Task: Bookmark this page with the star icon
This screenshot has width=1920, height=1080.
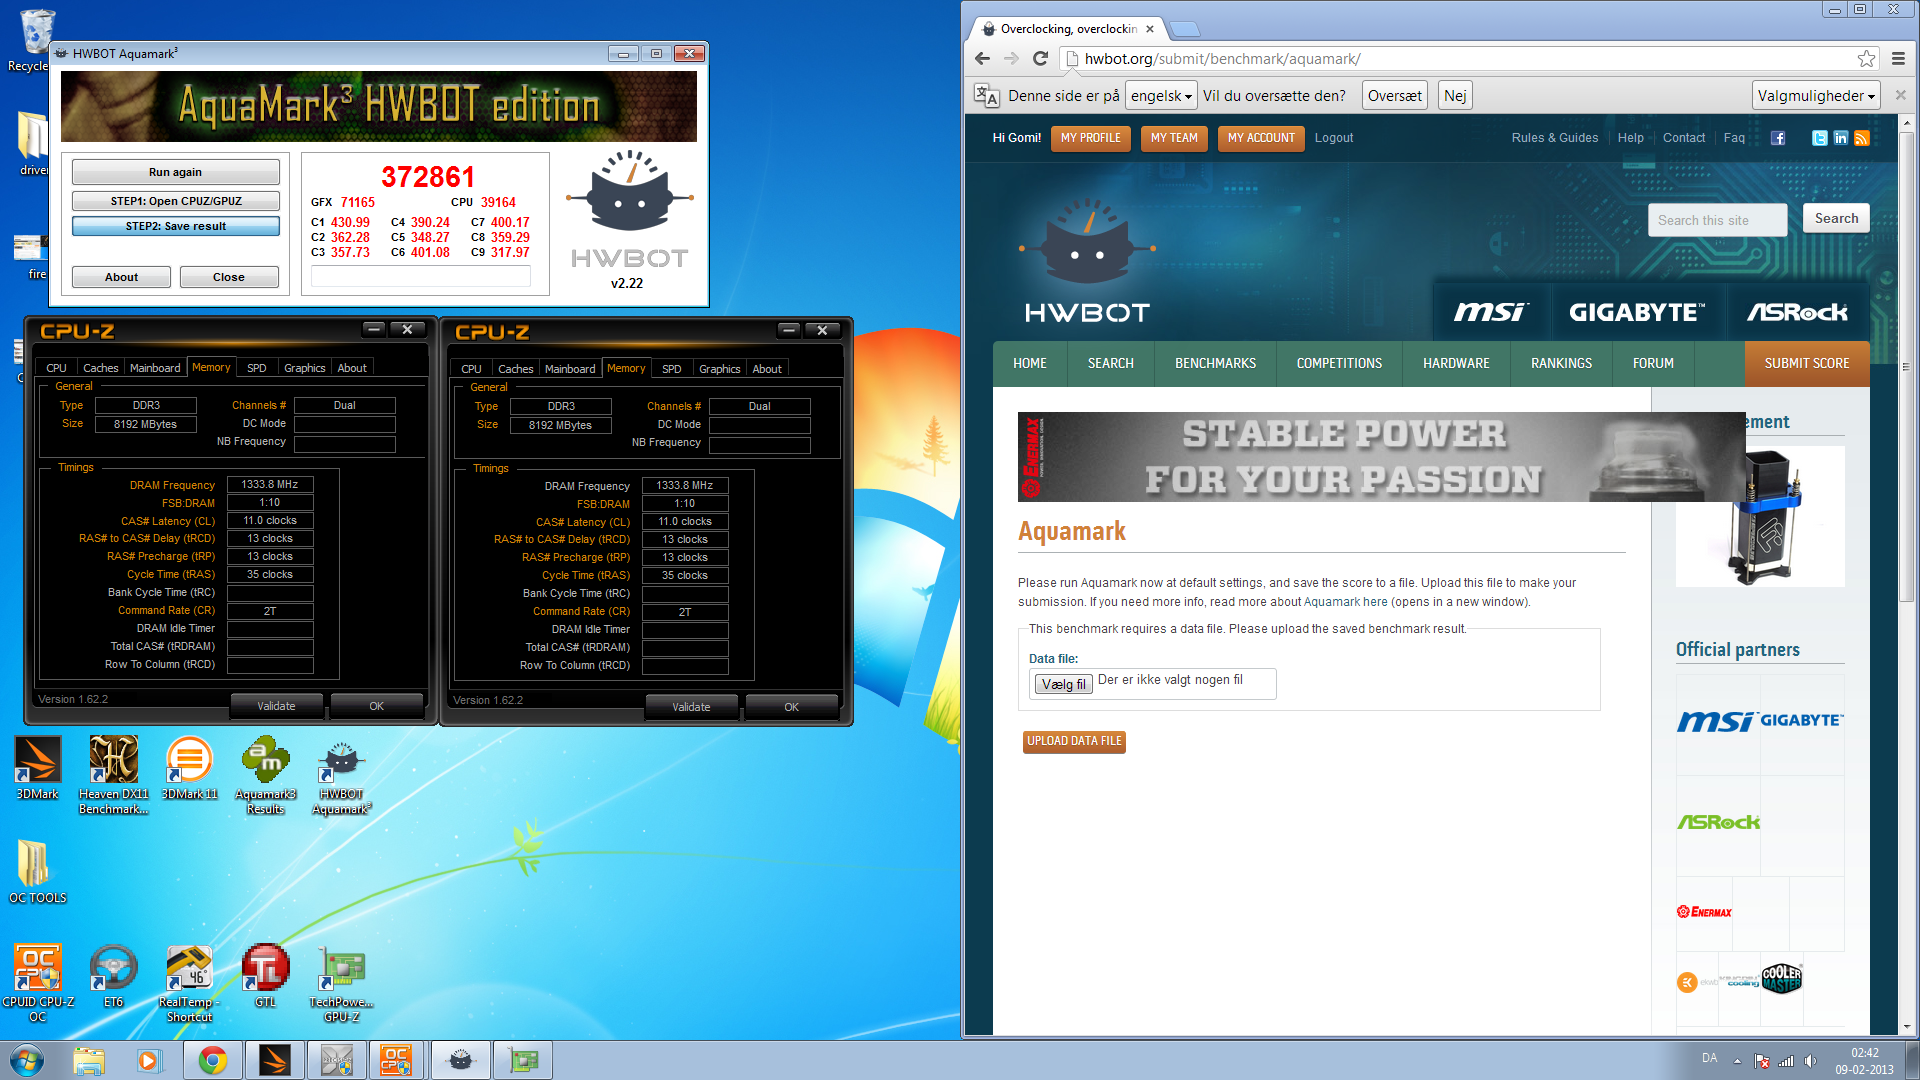Action: [x=1866, y=58]
